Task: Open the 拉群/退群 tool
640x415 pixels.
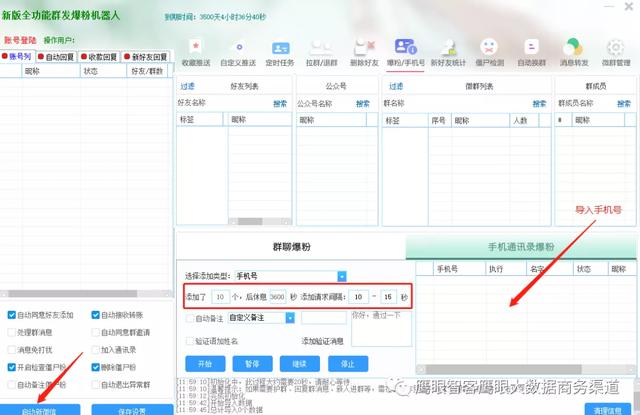Action: [x=322, y=53]
